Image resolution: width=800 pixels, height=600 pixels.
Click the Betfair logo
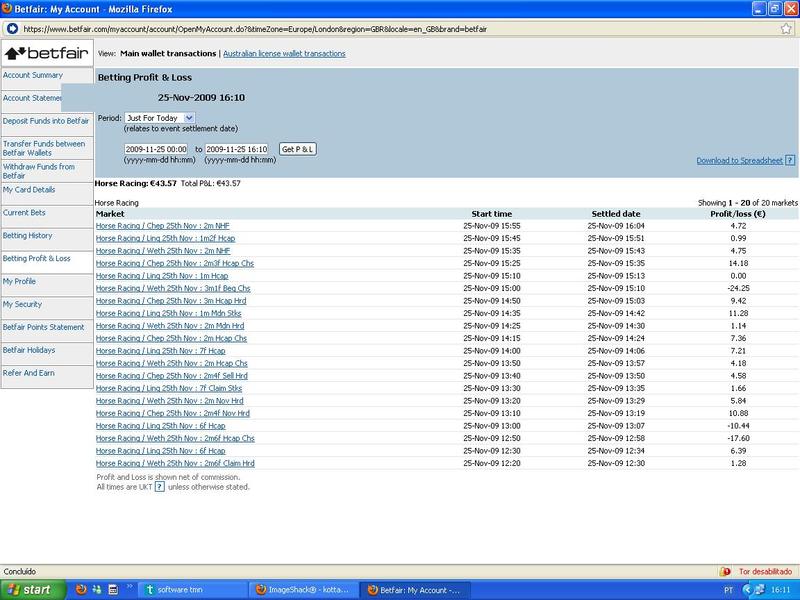pos(47,53)
